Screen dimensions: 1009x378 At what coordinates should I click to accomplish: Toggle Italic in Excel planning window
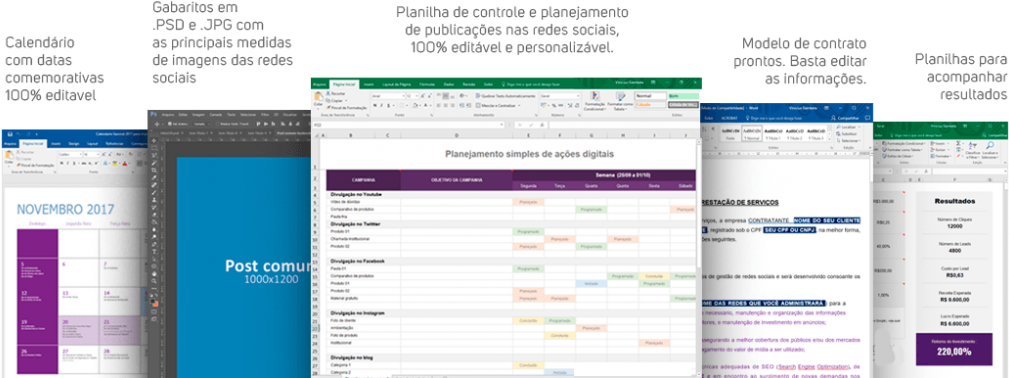(382, 106)
